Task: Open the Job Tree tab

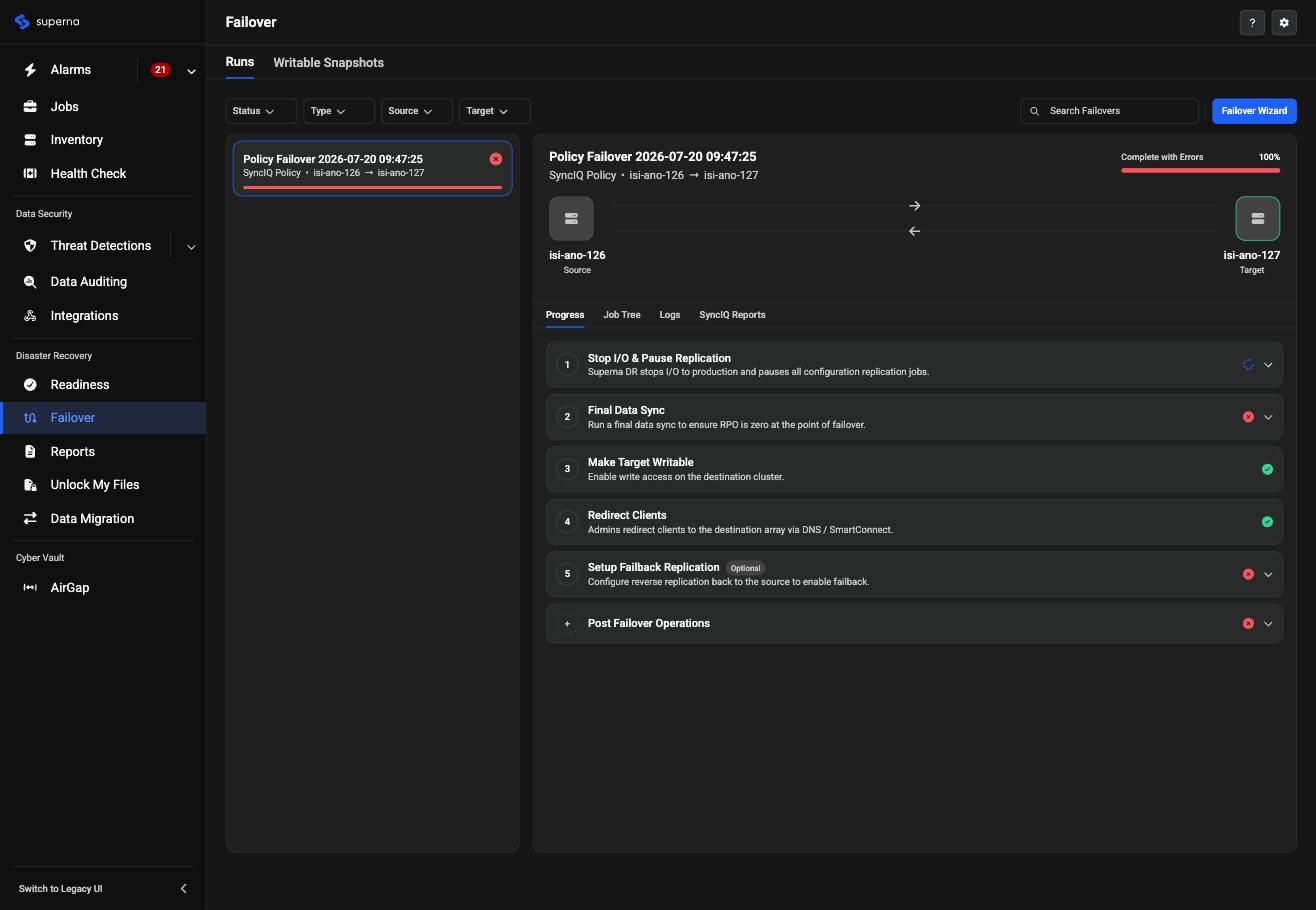Action: click(622, 315)
